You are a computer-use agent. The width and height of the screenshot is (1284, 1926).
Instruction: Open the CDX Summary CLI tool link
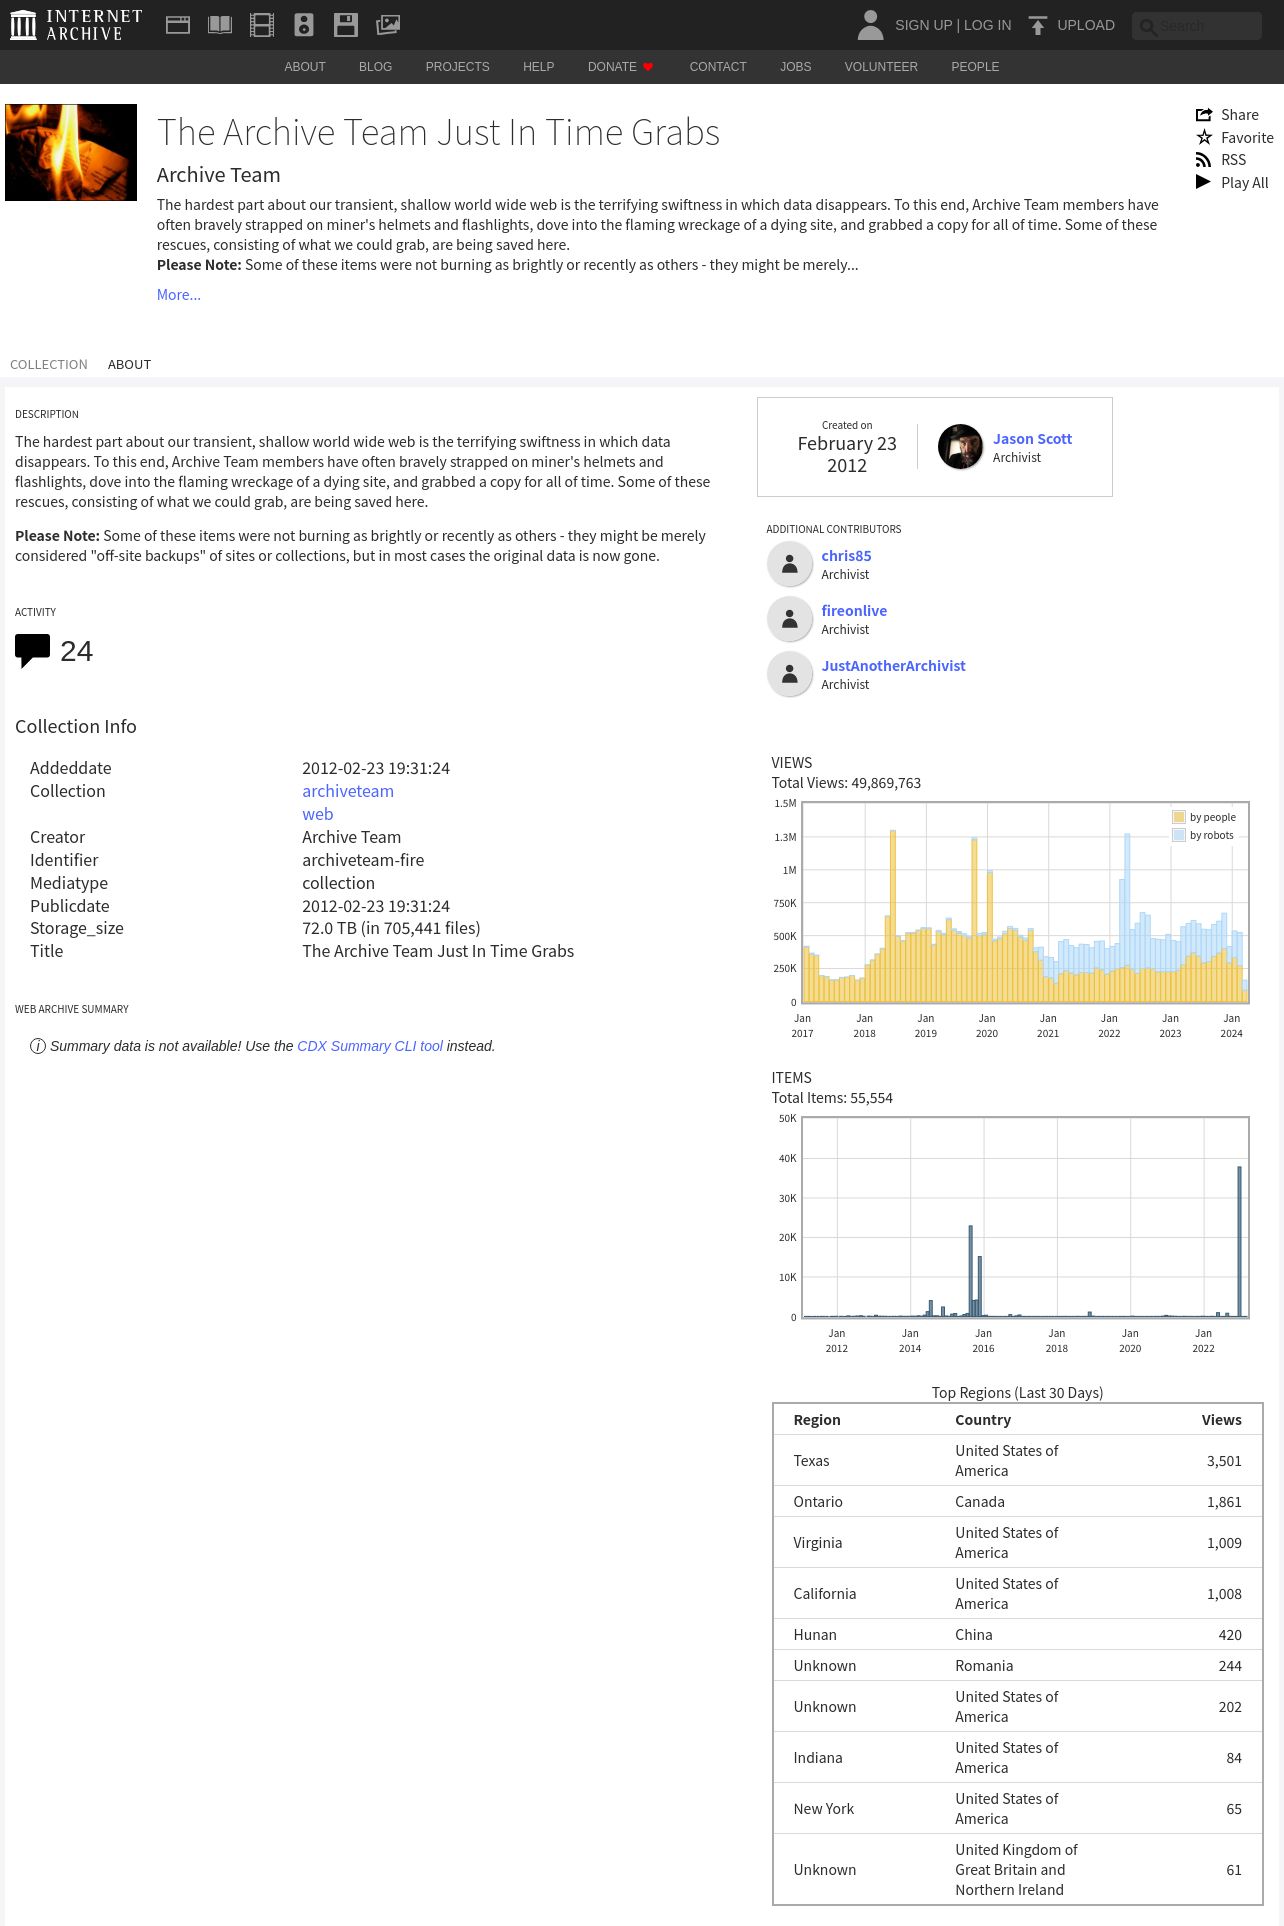click(370, 1046)
